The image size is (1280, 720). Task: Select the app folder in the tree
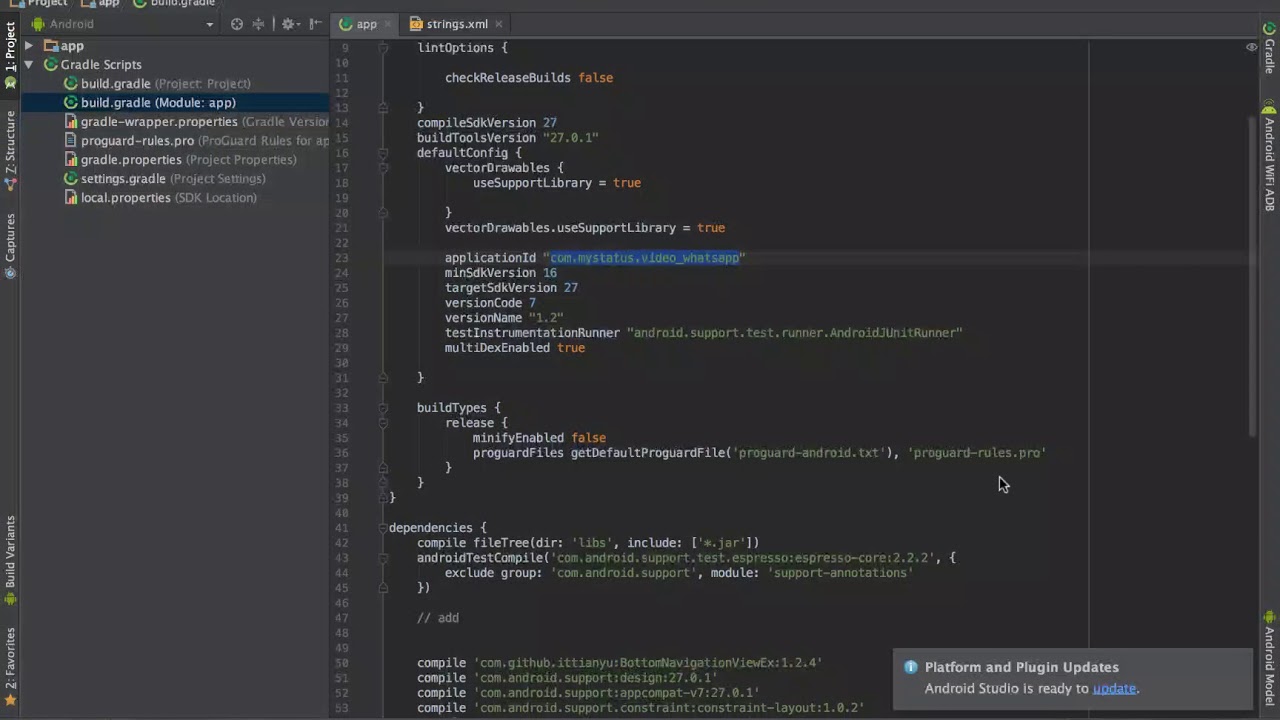(63, 46)
